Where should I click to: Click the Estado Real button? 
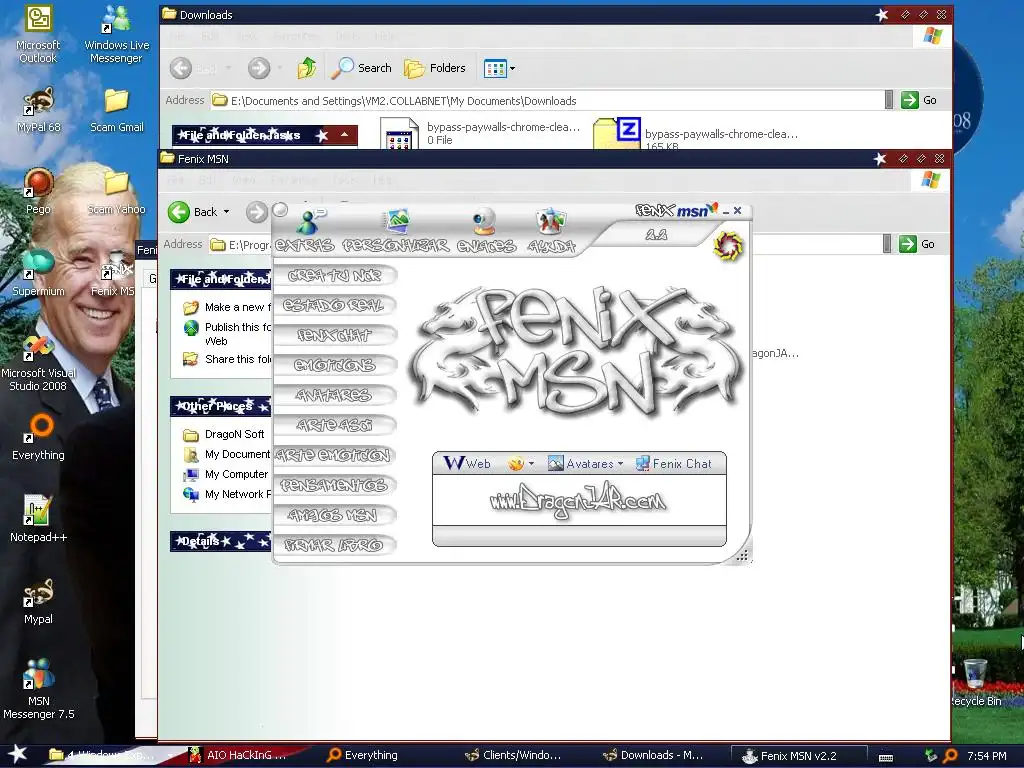(x=334, y=306)
